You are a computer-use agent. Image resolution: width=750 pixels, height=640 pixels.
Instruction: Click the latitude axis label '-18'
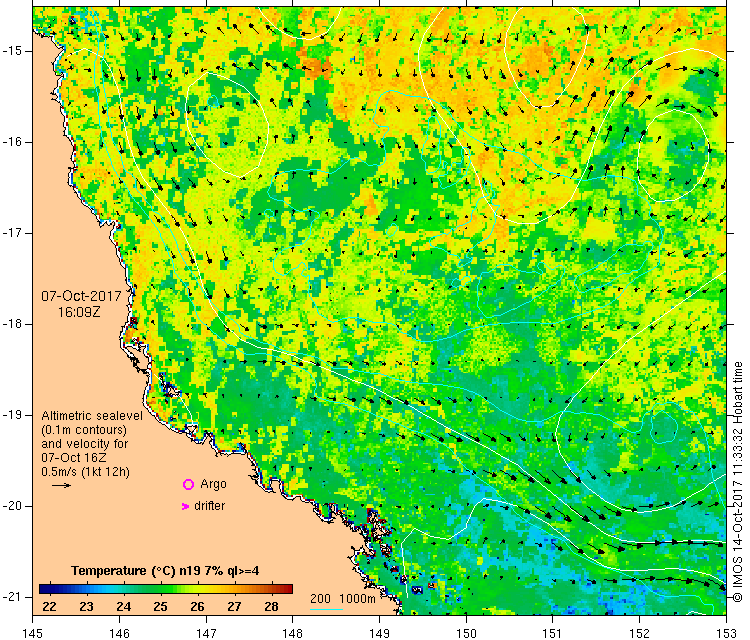coord(11,324)
